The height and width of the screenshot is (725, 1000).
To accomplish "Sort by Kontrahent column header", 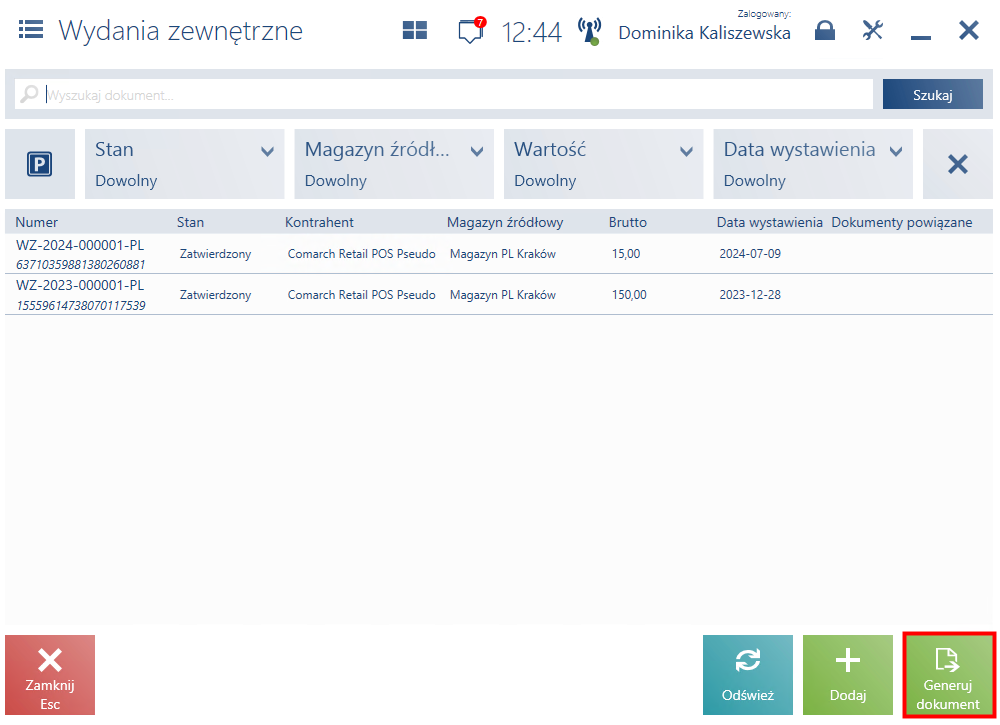I will tap(319, 222).
